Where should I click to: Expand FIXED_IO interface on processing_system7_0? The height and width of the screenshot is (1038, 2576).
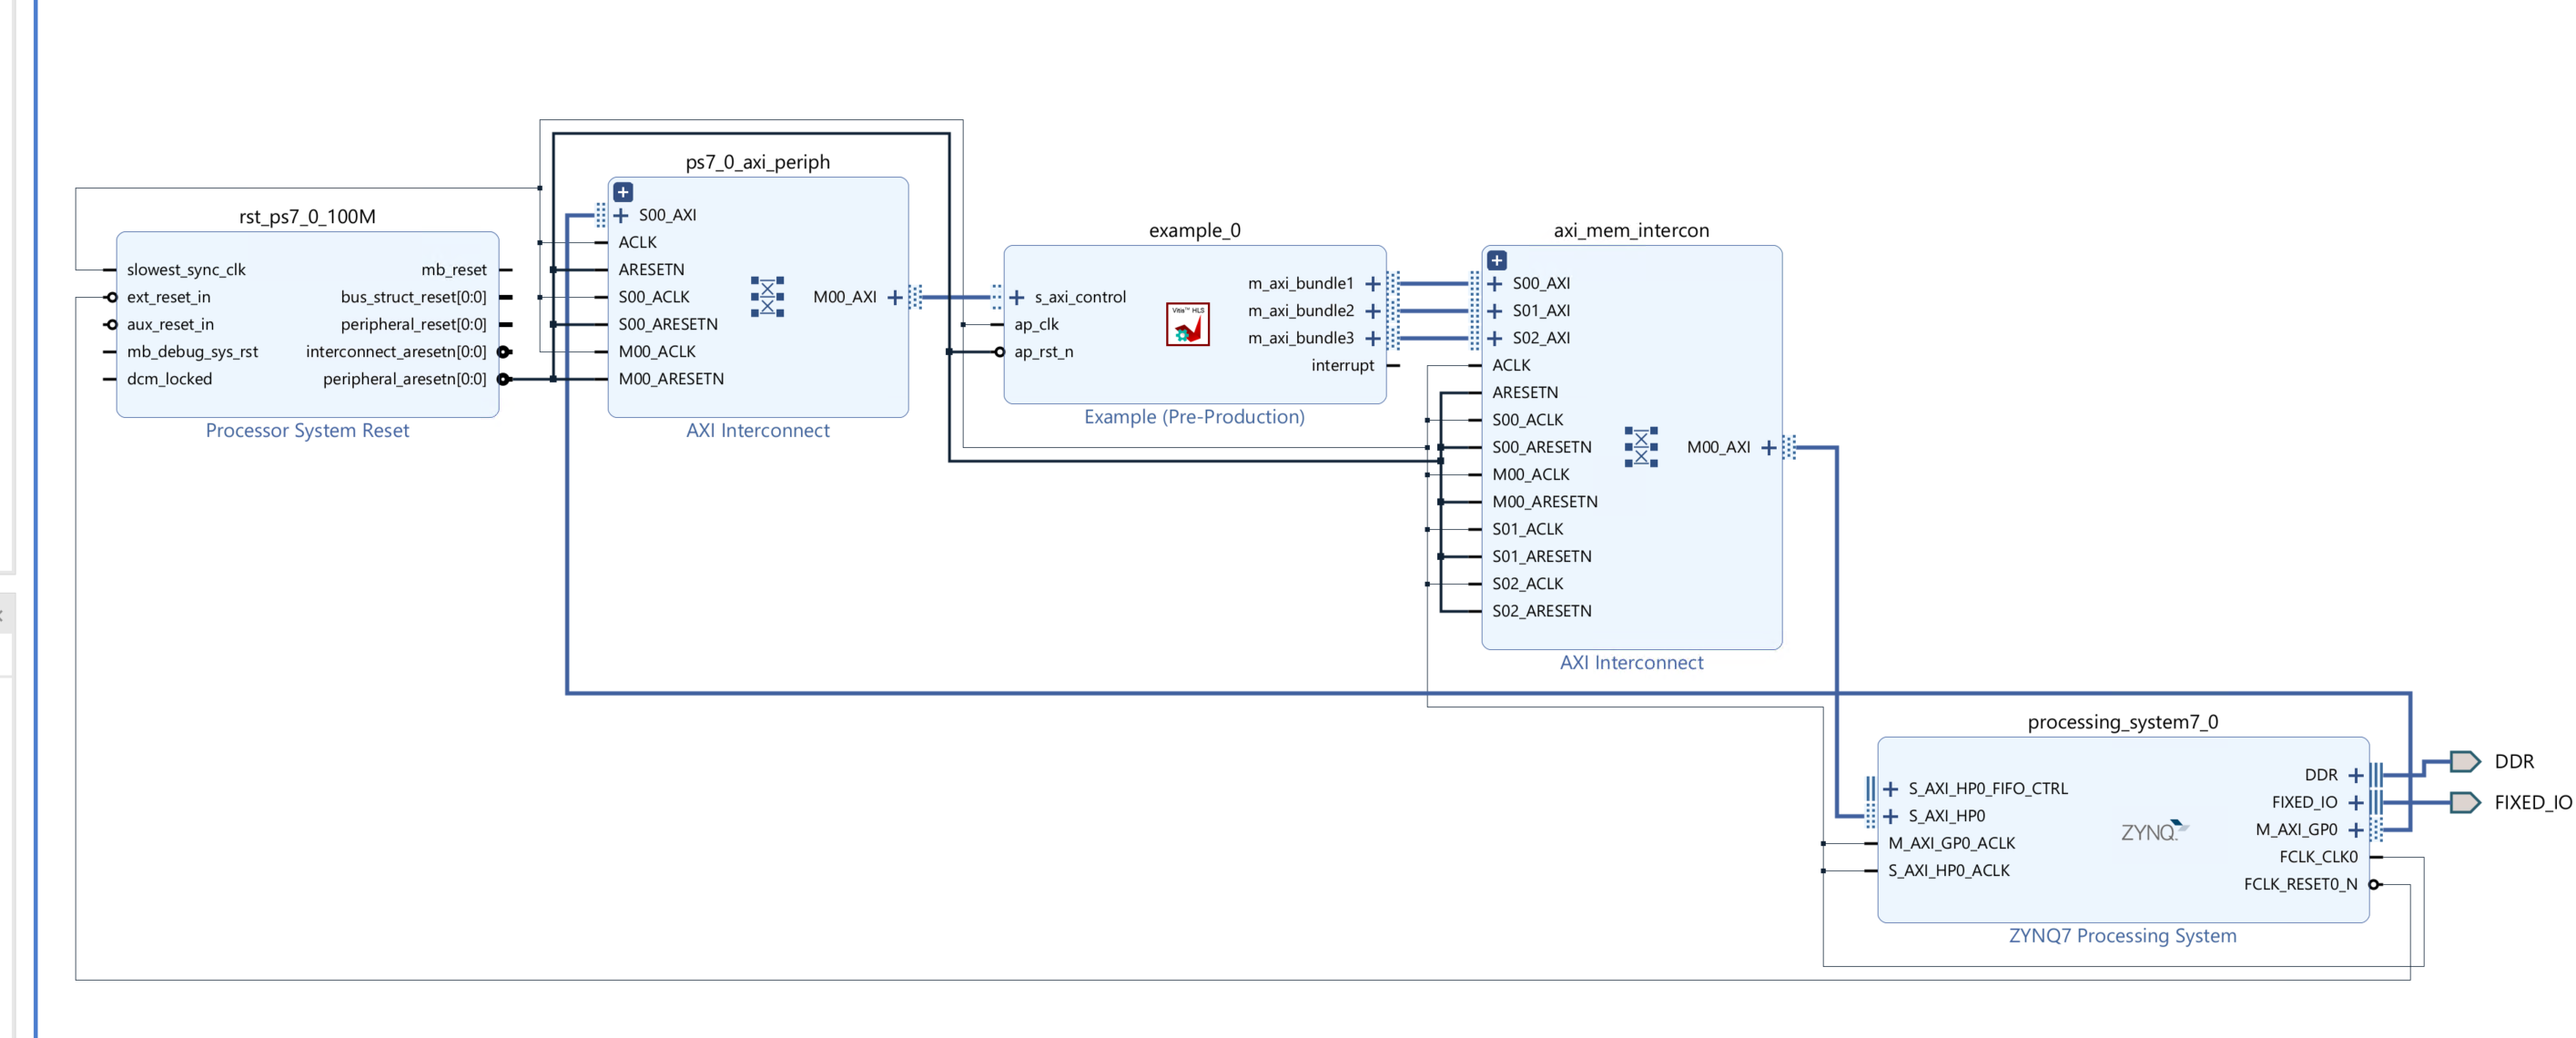(2356, 802)
